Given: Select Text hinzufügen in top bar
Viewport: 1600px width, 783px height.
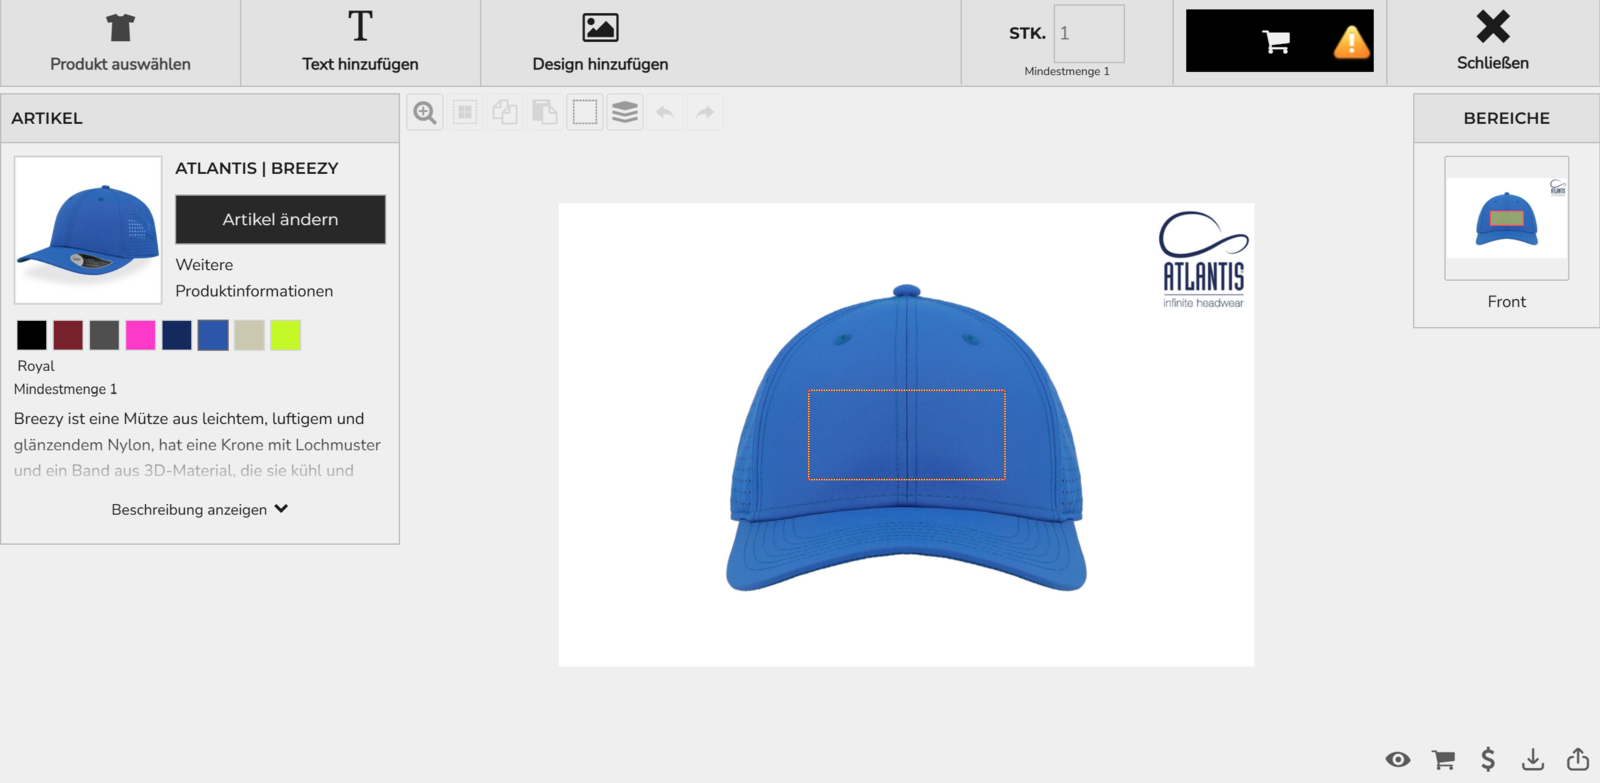Looking at the screenshot, I should pos(360,43).
